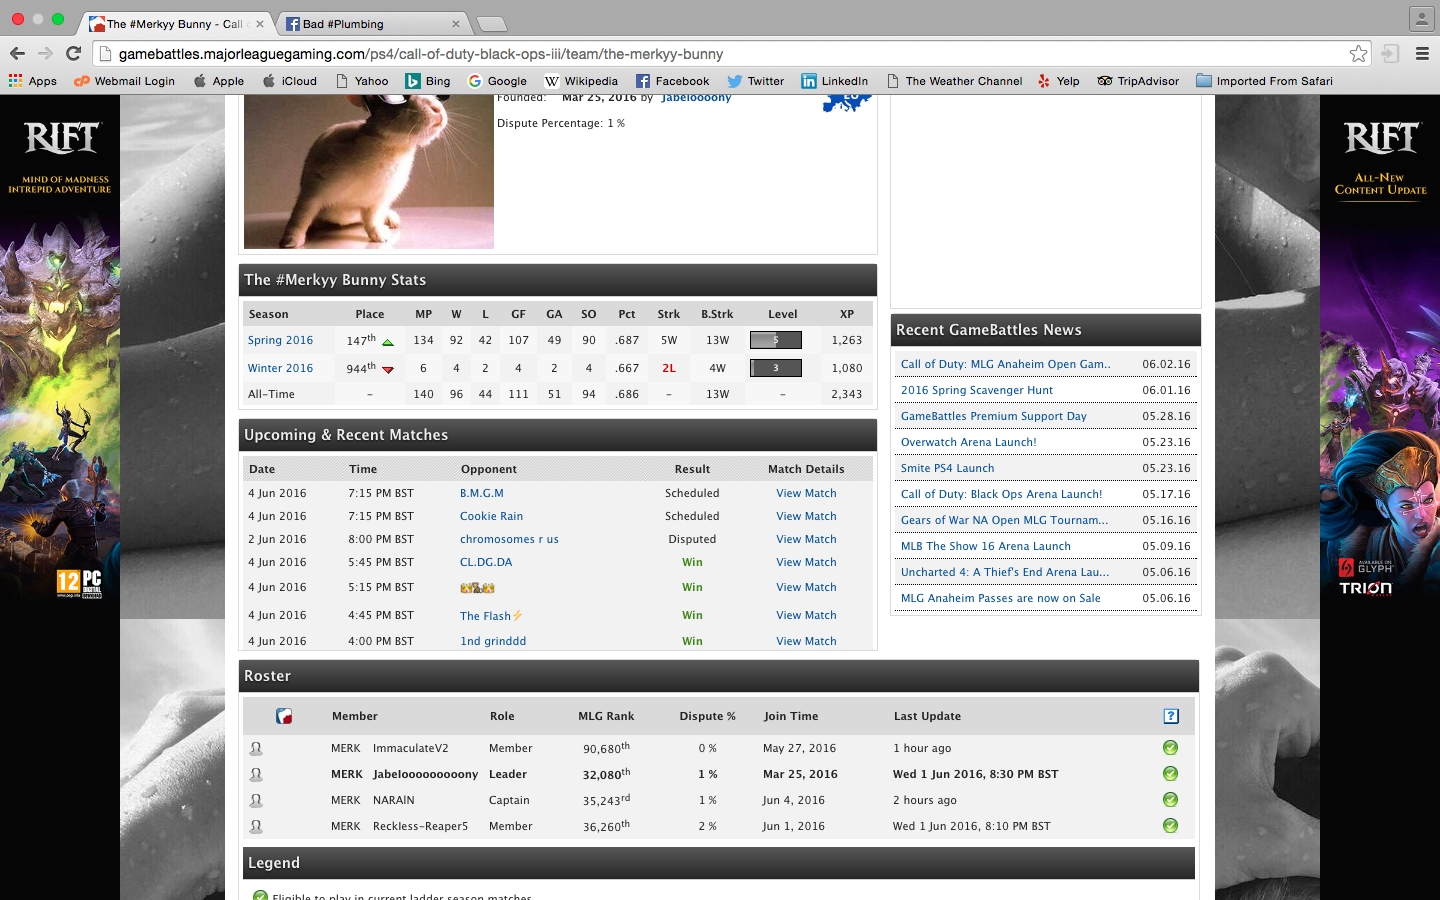Open opponent B.M.G.M team page
Image resolution: width=1440 pixels, height=900 pixels.
pos(482,494)
